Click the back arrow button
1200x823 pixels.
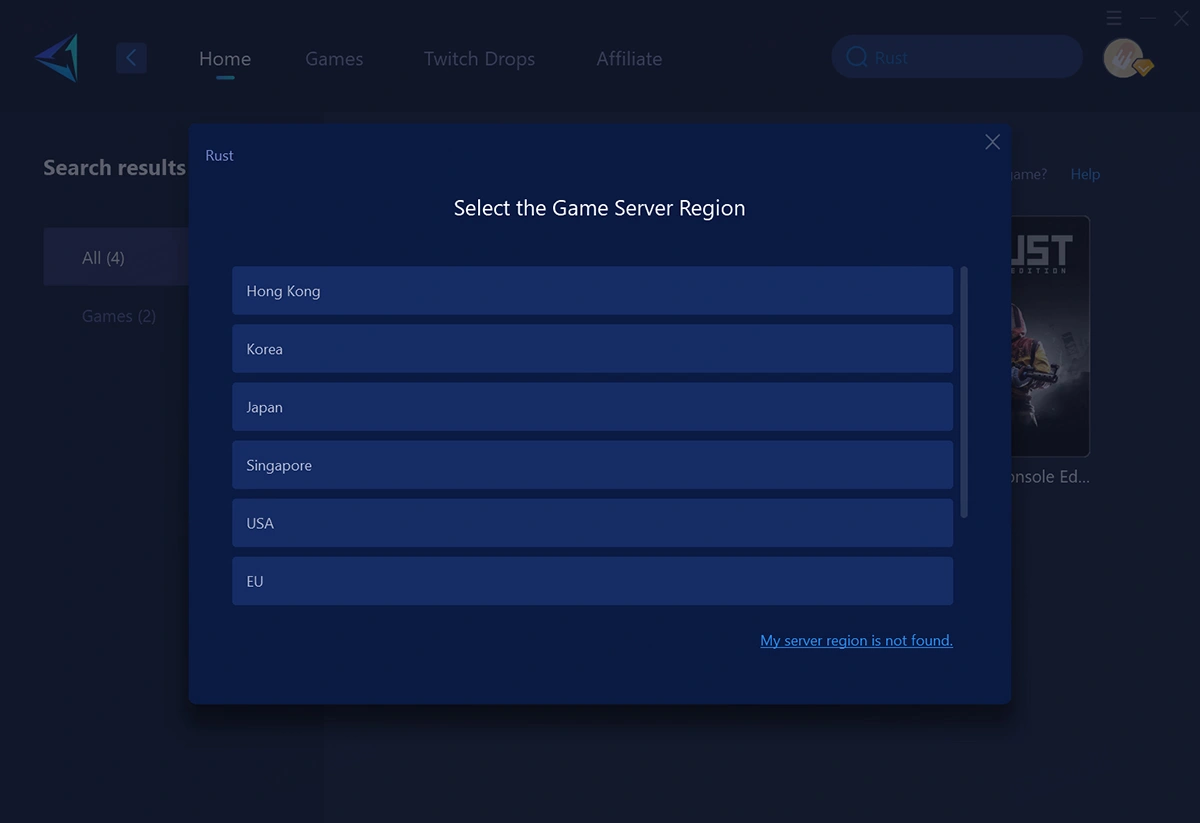point(131,58)
